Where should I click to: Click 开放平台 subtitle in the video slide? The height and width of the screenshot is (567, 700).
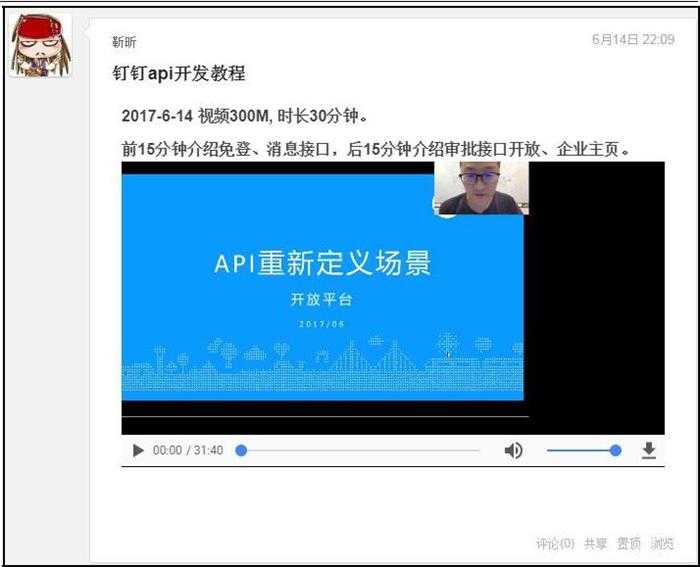pos(321,299)
